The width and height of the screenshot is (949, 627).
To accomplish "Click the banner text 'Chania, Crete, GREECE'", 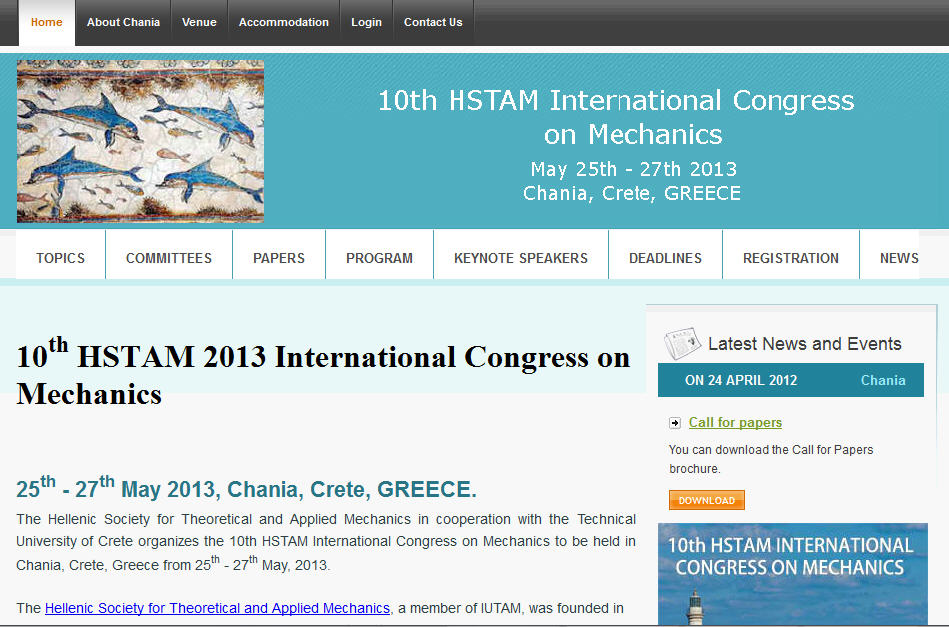I will (x=632, y=194).
